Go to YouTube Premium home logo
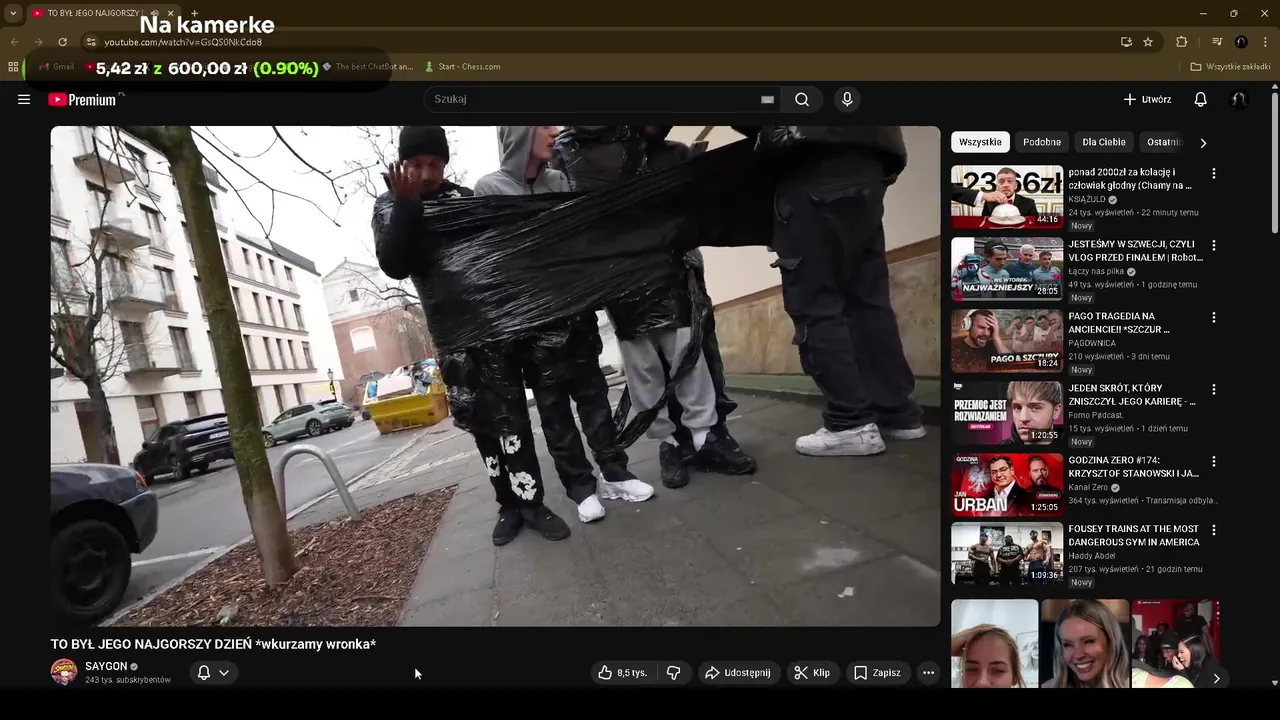 82,99
